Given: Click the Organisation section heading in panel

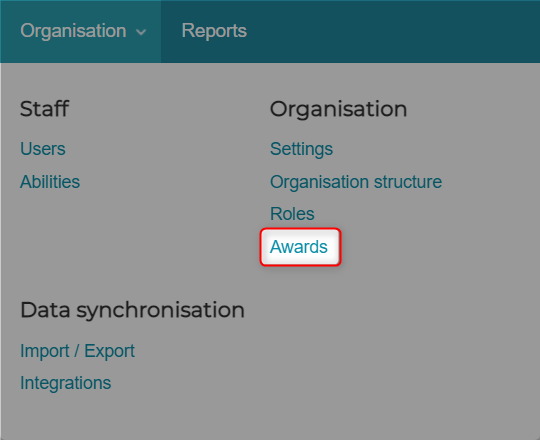Looking at the screenshot, I should tap(339, 109).
